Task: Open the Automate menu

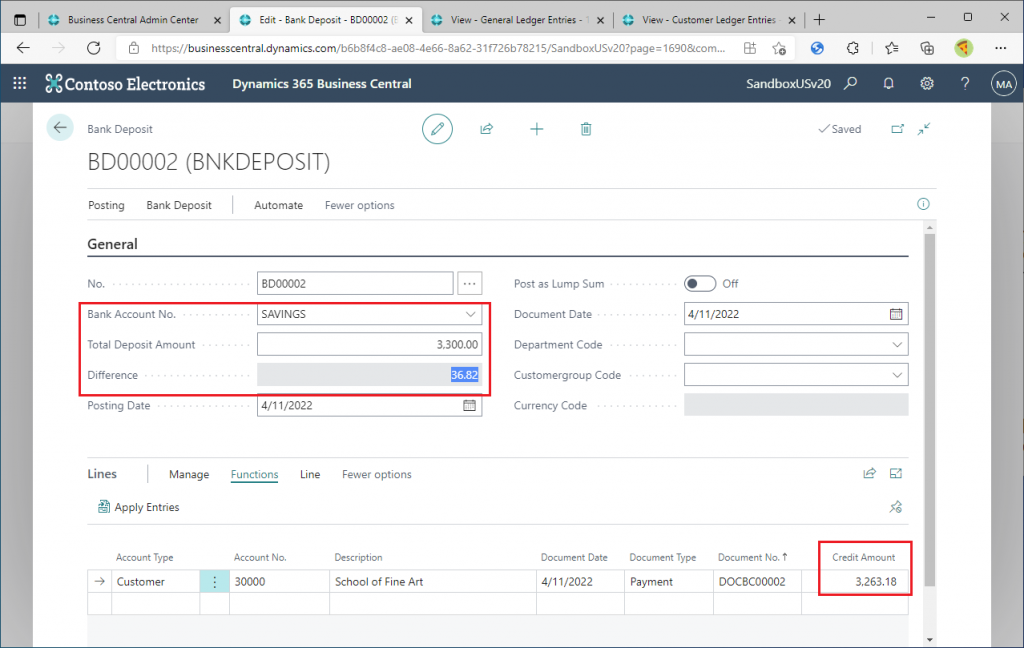Action: click(x=278, y=205)
